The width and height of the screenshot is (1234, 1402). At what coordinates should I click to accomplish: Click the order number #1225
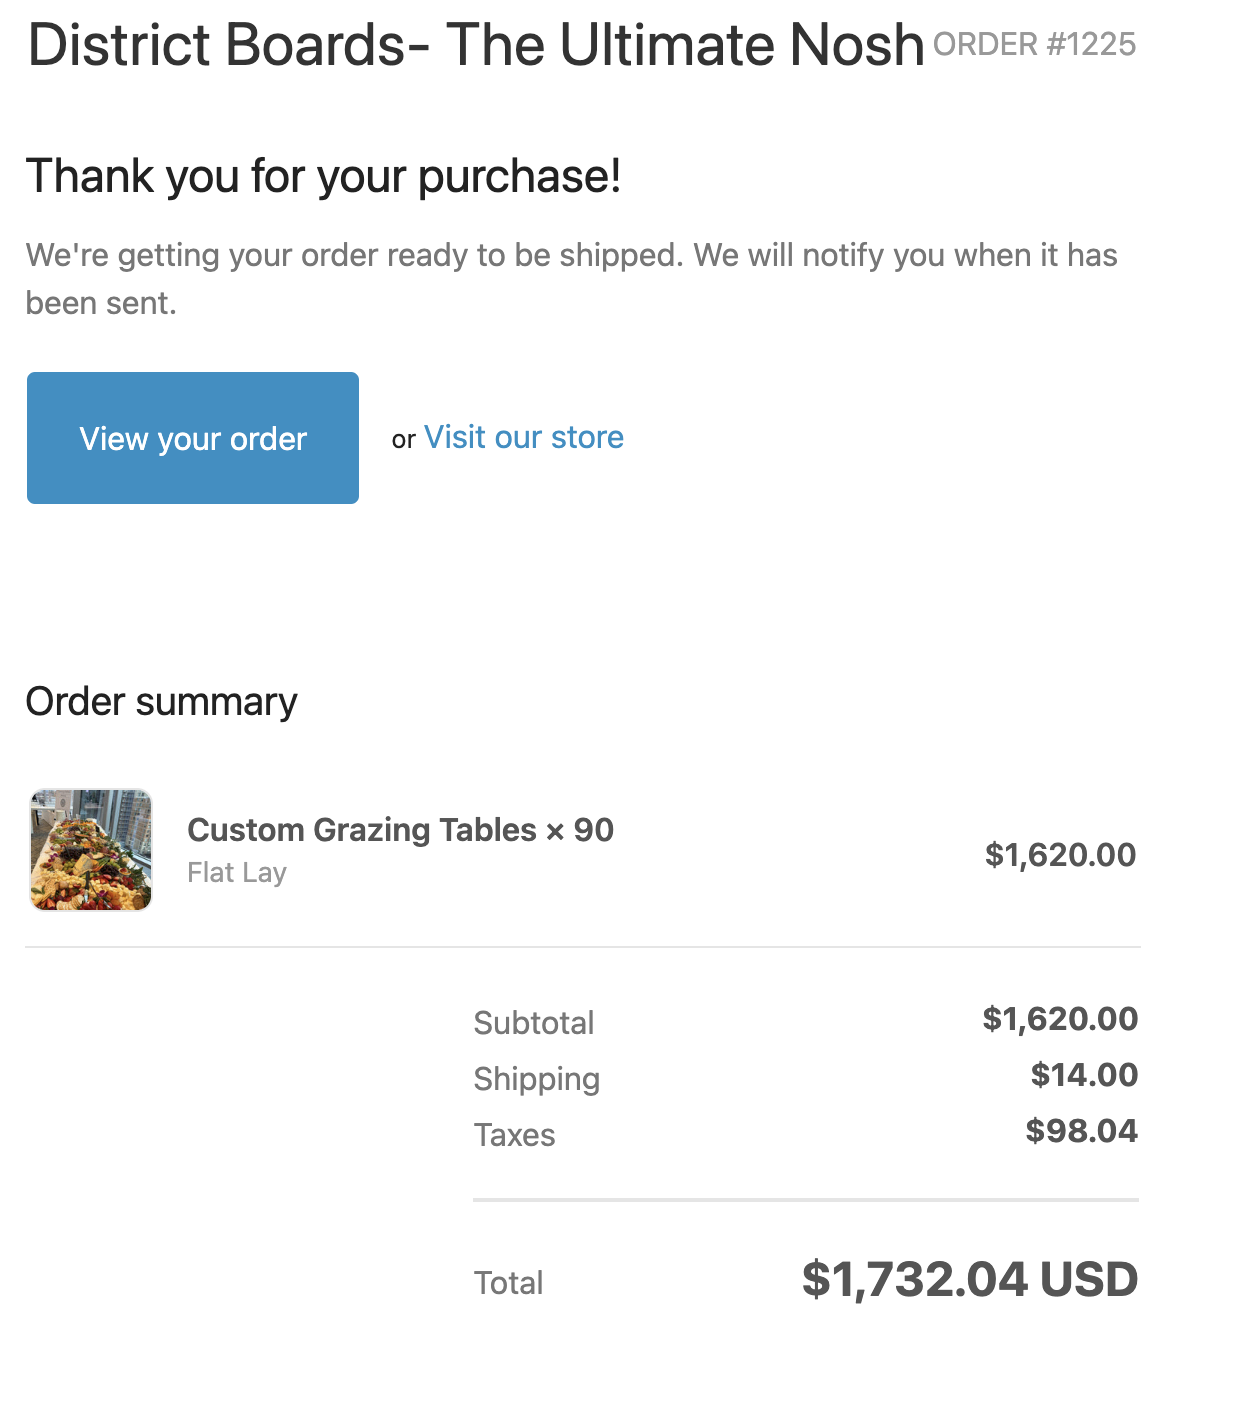coord(1034,44)
